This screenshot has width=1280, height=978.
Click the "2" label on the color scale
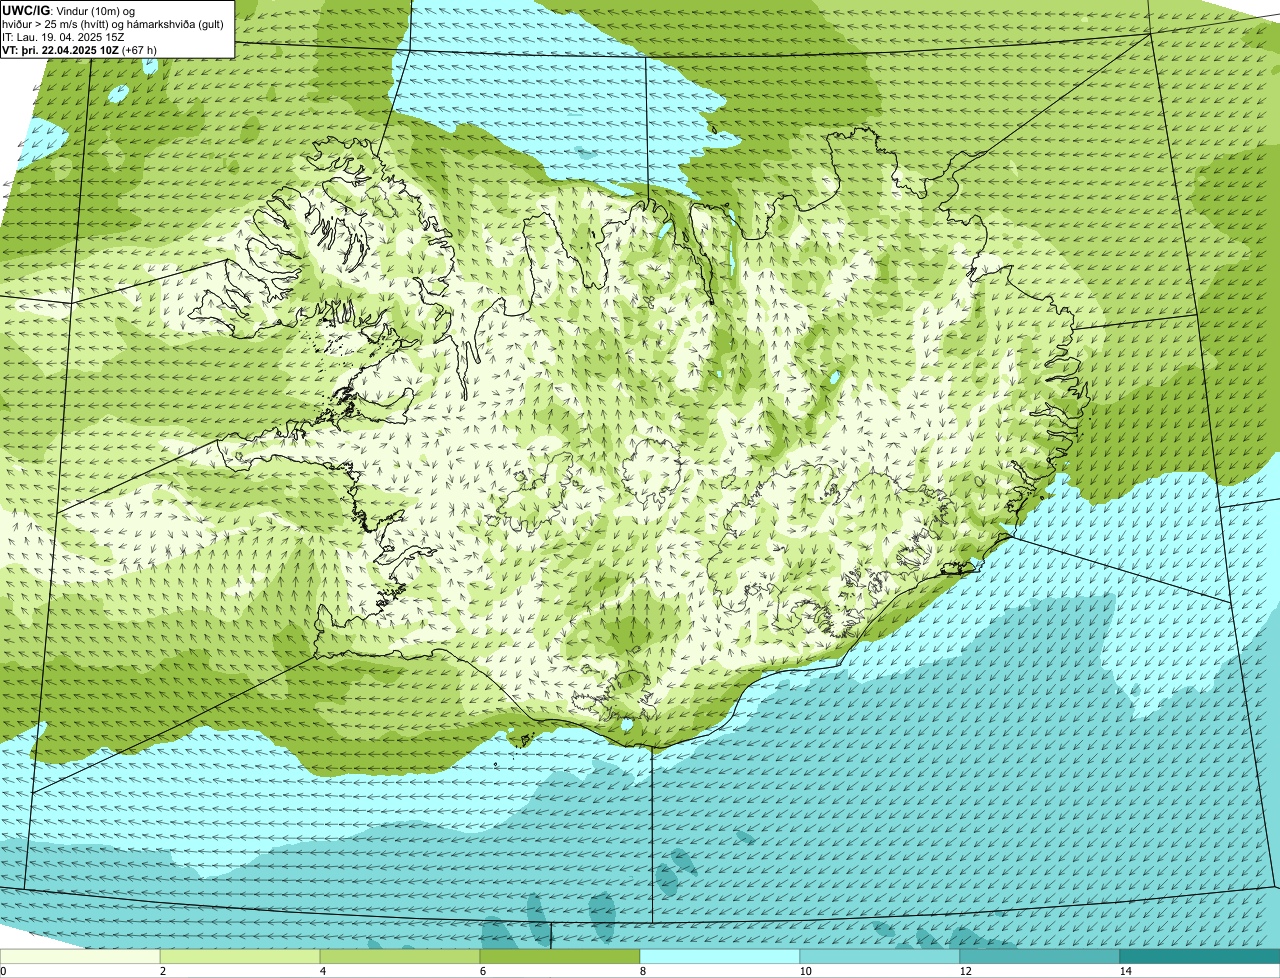[x=163, y=971]
